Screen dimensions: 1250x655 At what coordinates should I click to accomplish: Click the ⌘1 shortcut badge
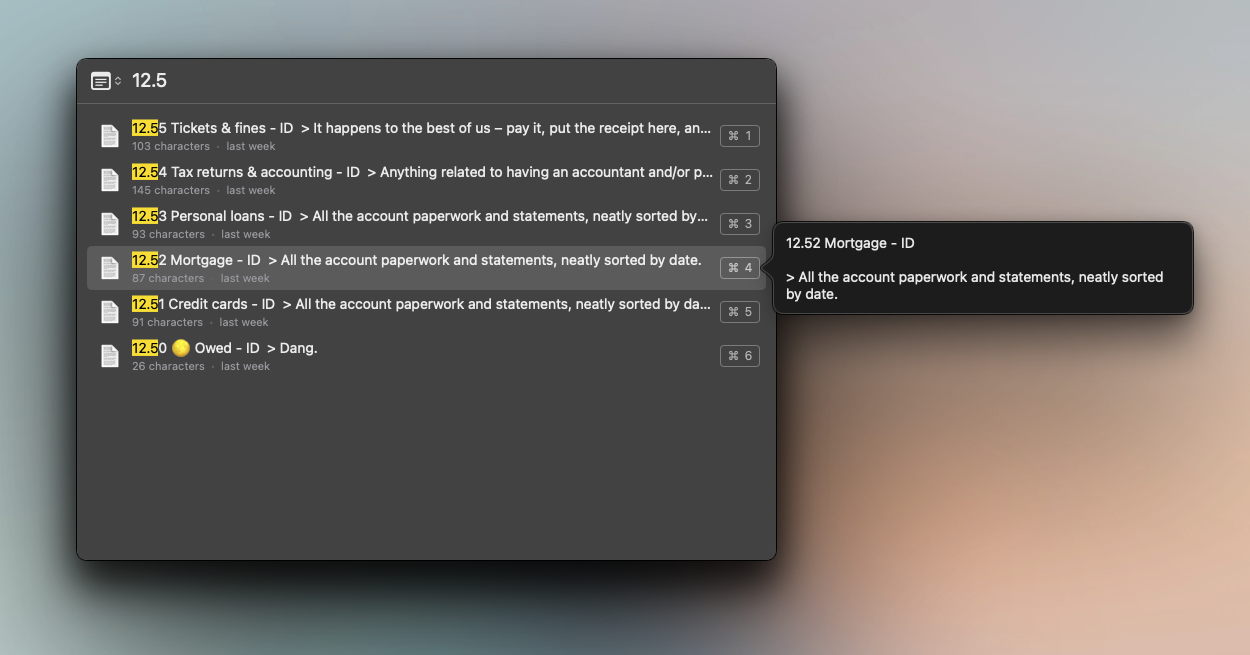[739, 136]
